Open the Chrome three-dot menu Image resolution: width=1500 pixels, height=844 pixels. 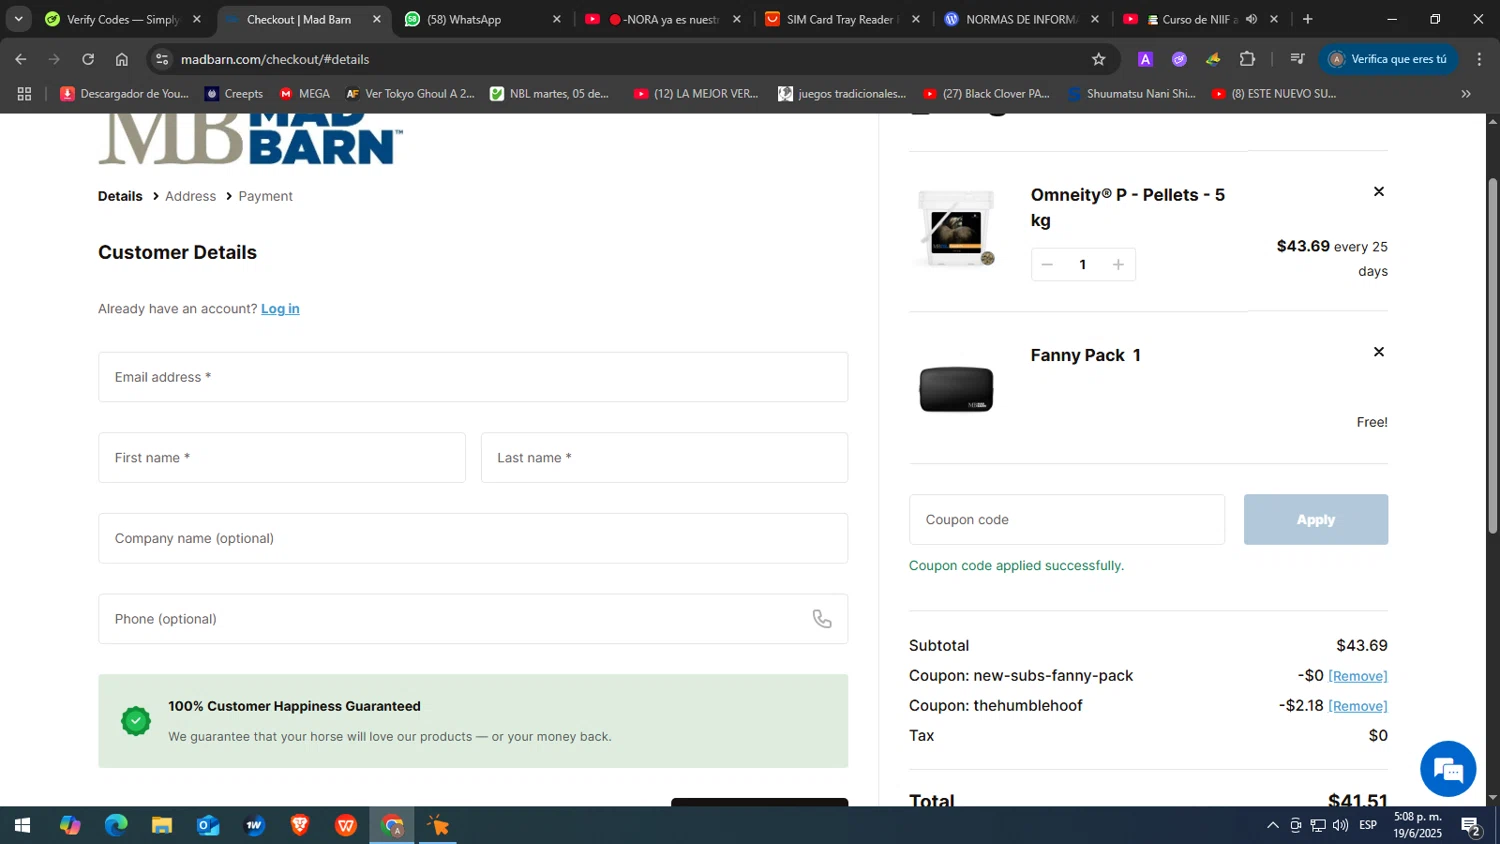1479,59
